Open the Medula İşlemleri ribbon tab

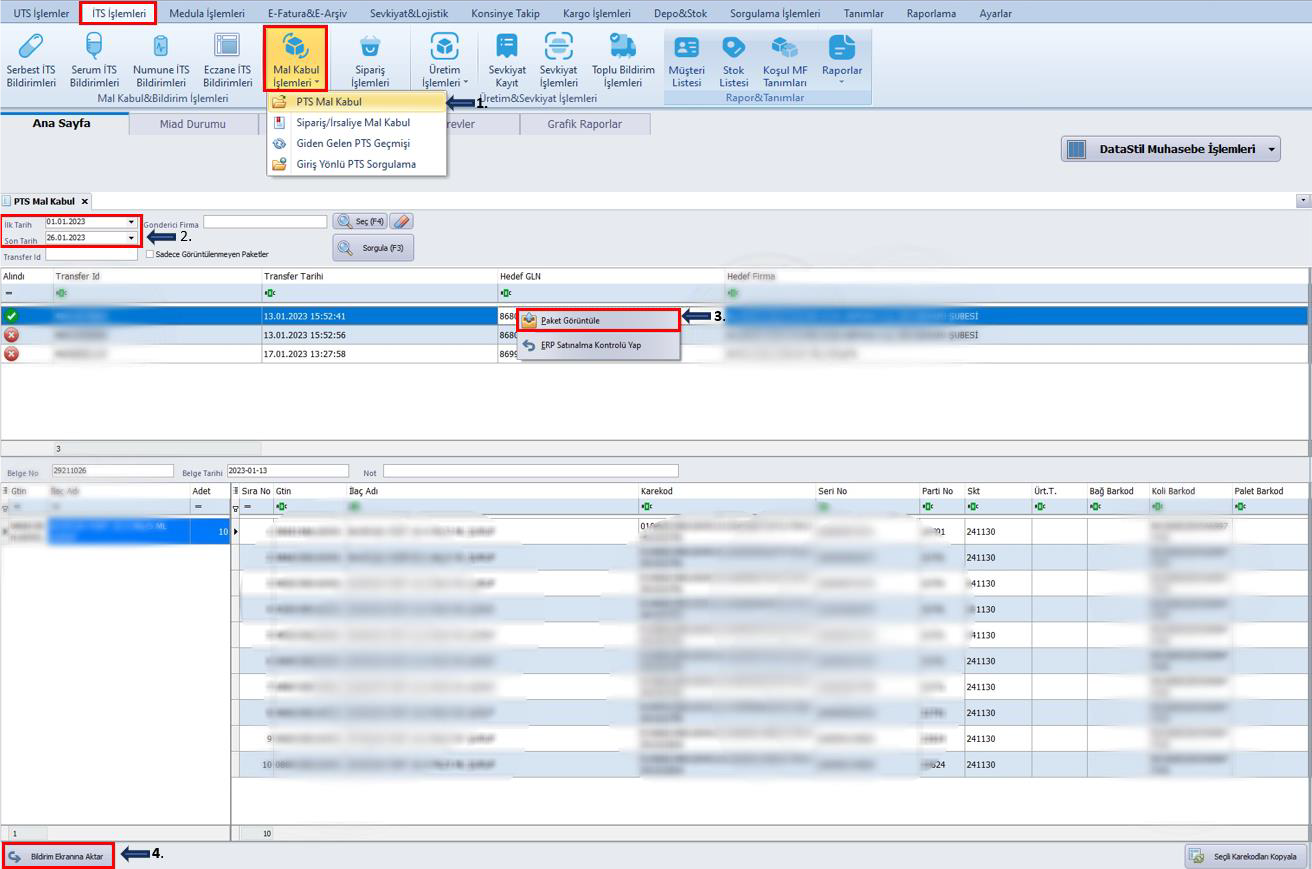pyautogui.click(x=206, y=14)
